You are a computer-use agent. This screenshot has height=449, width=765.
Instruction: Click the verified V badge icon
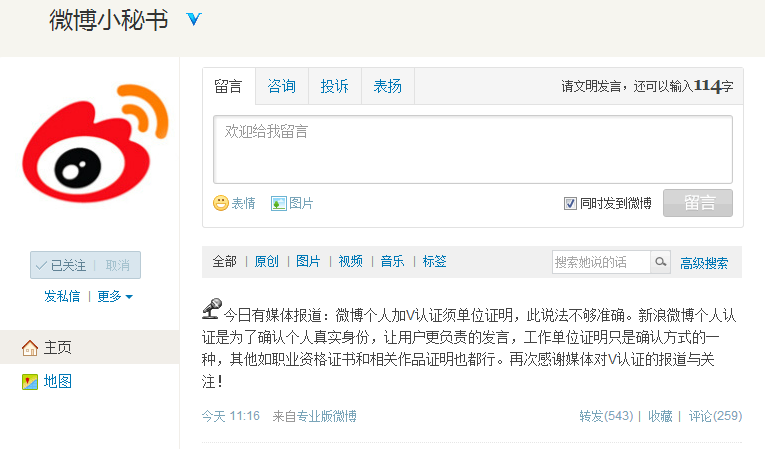[x=194, y=20]
